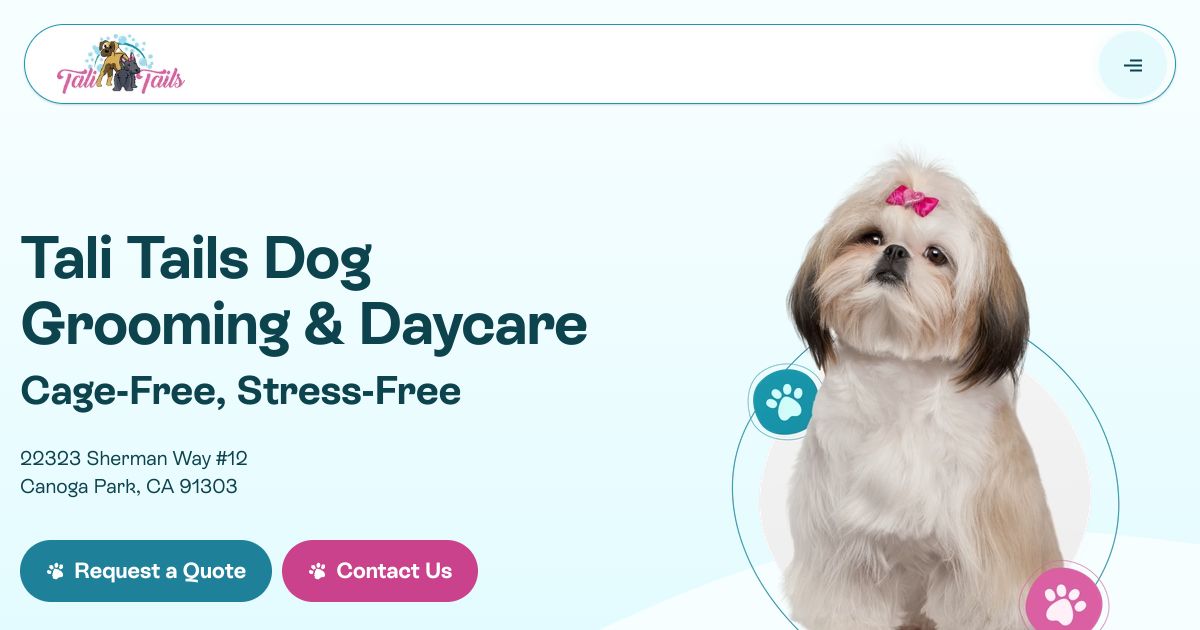
Task: Click the teal paw print badge
Action: coord(785,402)
